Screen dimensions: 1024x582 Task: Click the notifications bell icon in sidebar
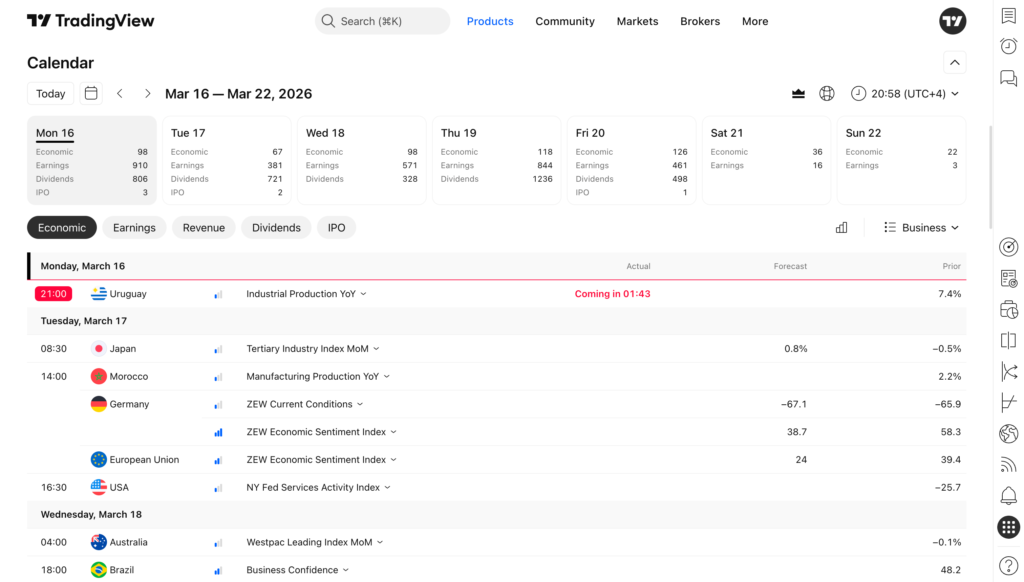coord(1008,494)
